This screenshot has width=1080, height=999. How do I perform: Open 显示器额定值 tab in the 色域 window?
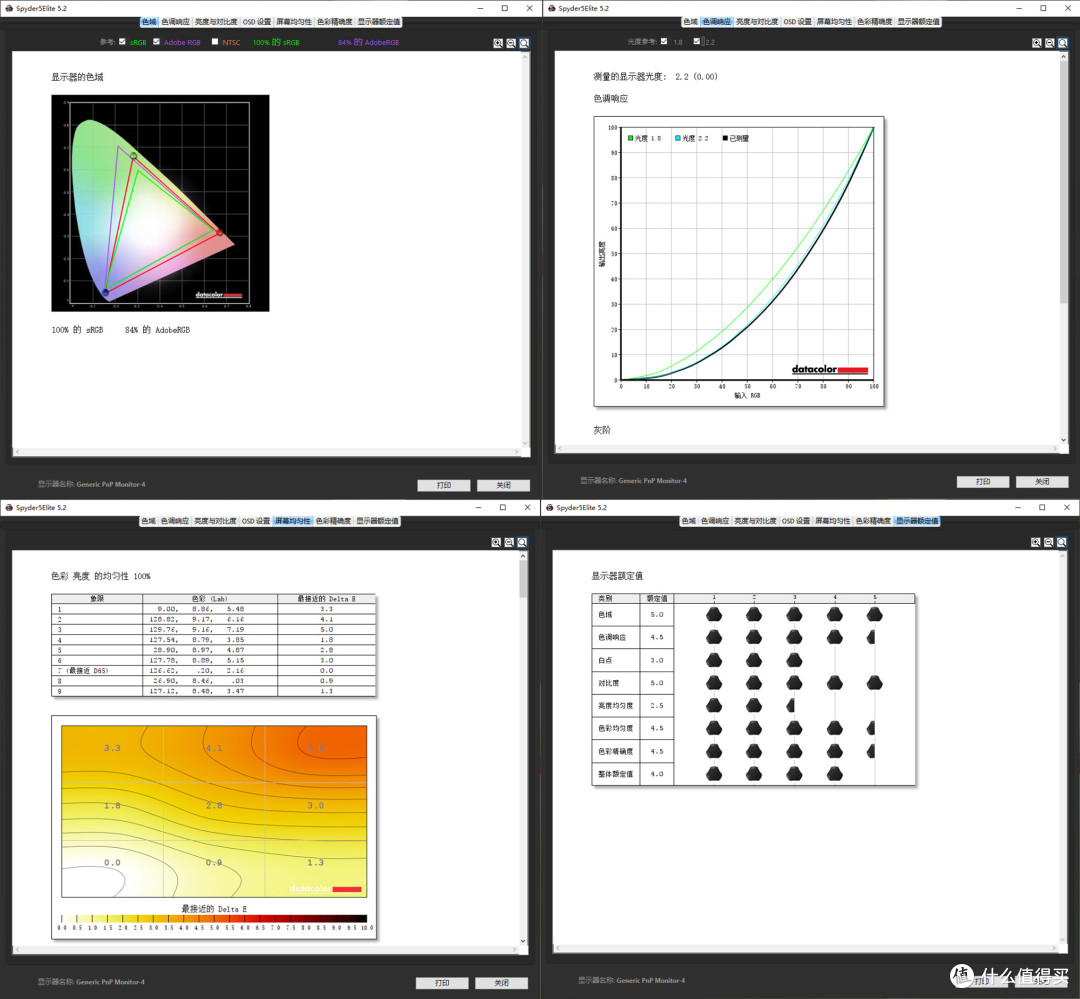click(379, 22)
